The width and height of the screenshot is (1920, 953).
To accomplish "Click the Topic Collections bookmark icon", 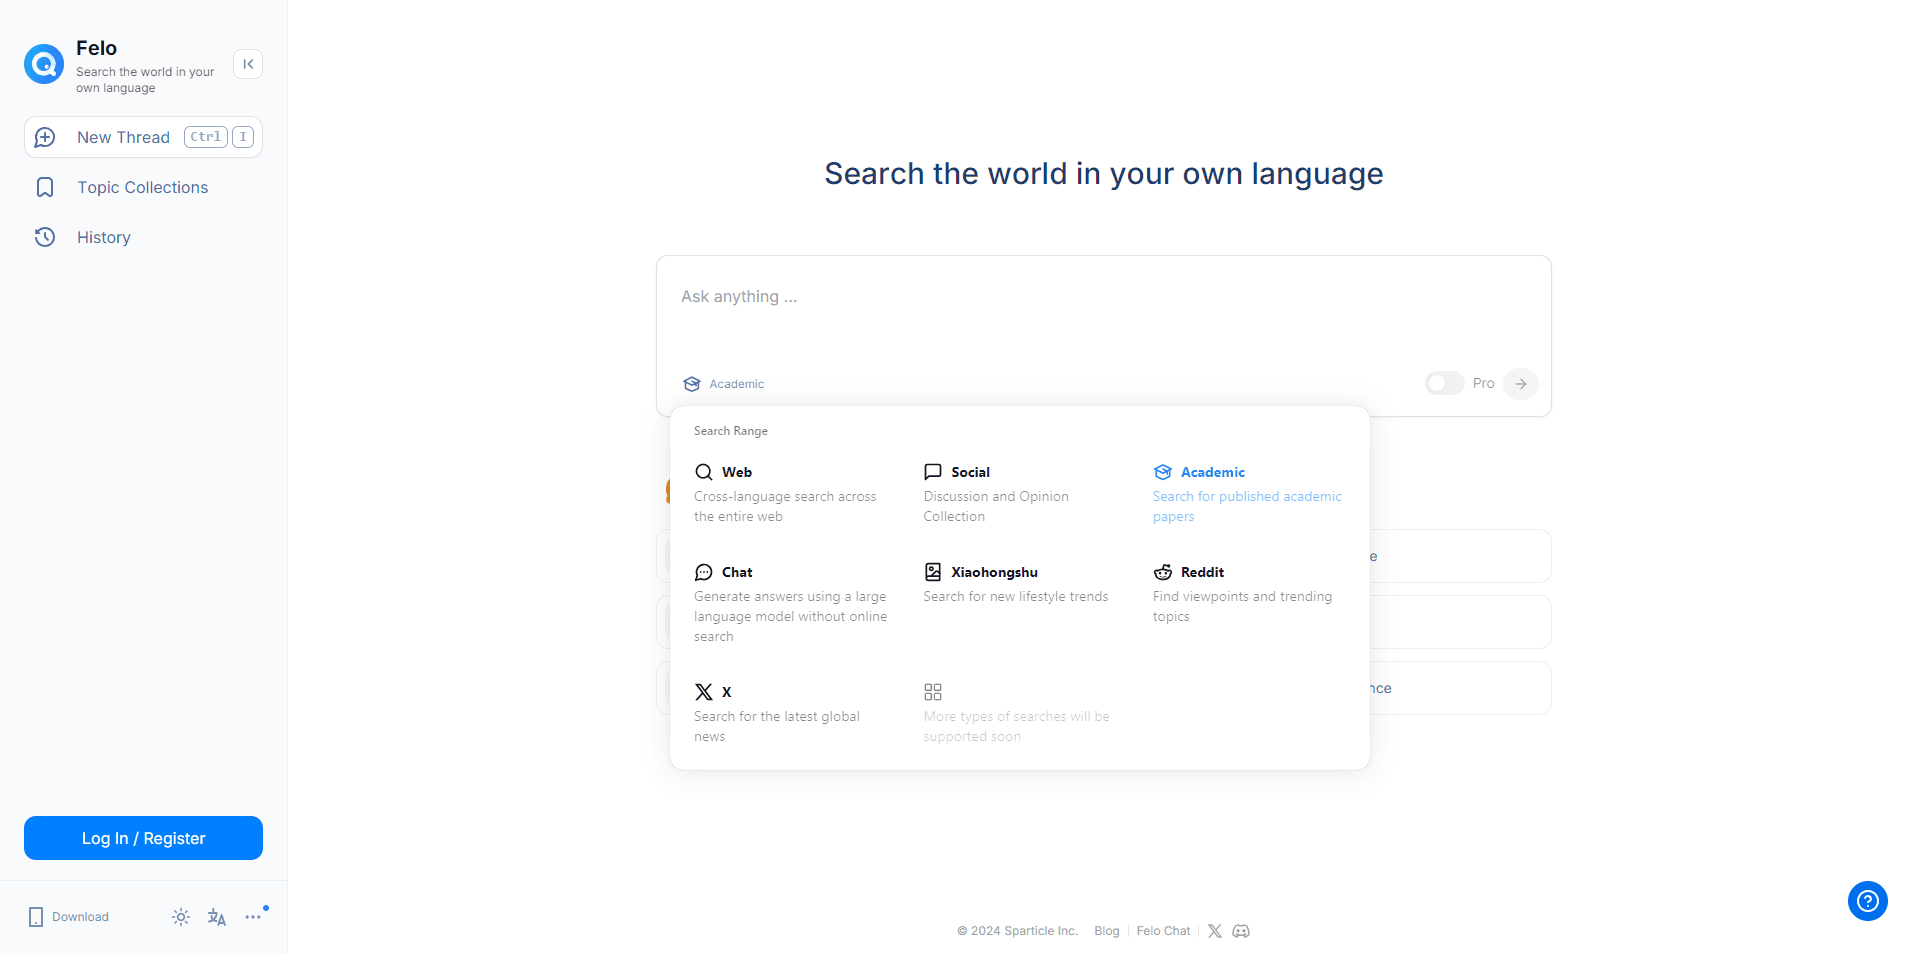I will tap(45, 187).
